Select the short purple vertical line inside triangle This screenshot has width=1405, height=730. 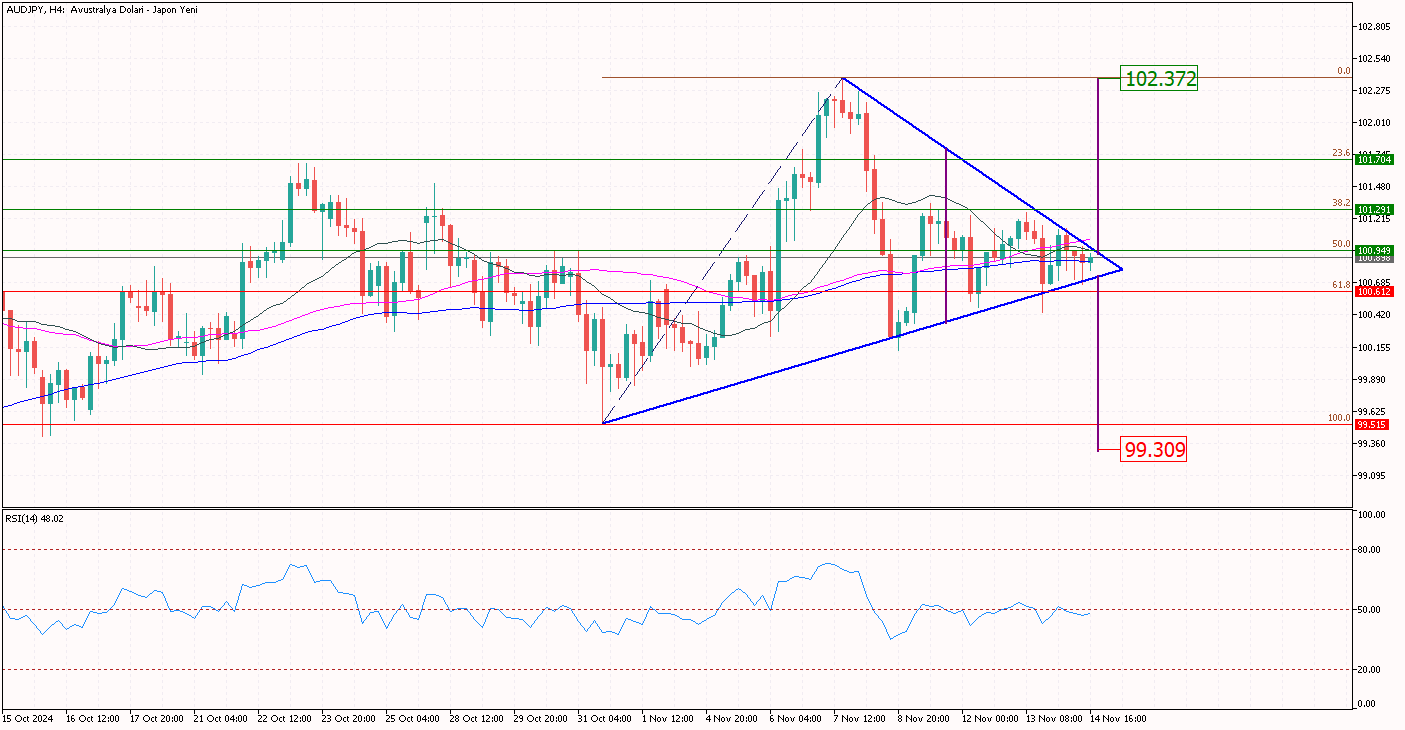point(946,234)
